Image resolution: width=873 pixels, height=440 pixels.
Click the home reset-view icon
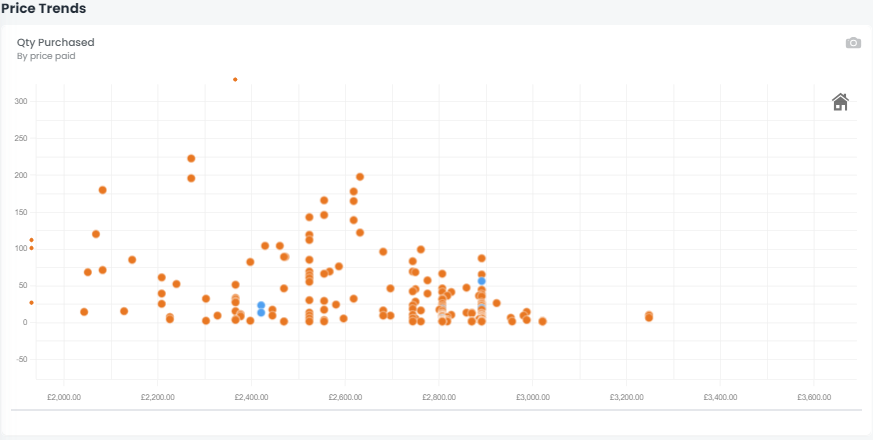point(840,102)
